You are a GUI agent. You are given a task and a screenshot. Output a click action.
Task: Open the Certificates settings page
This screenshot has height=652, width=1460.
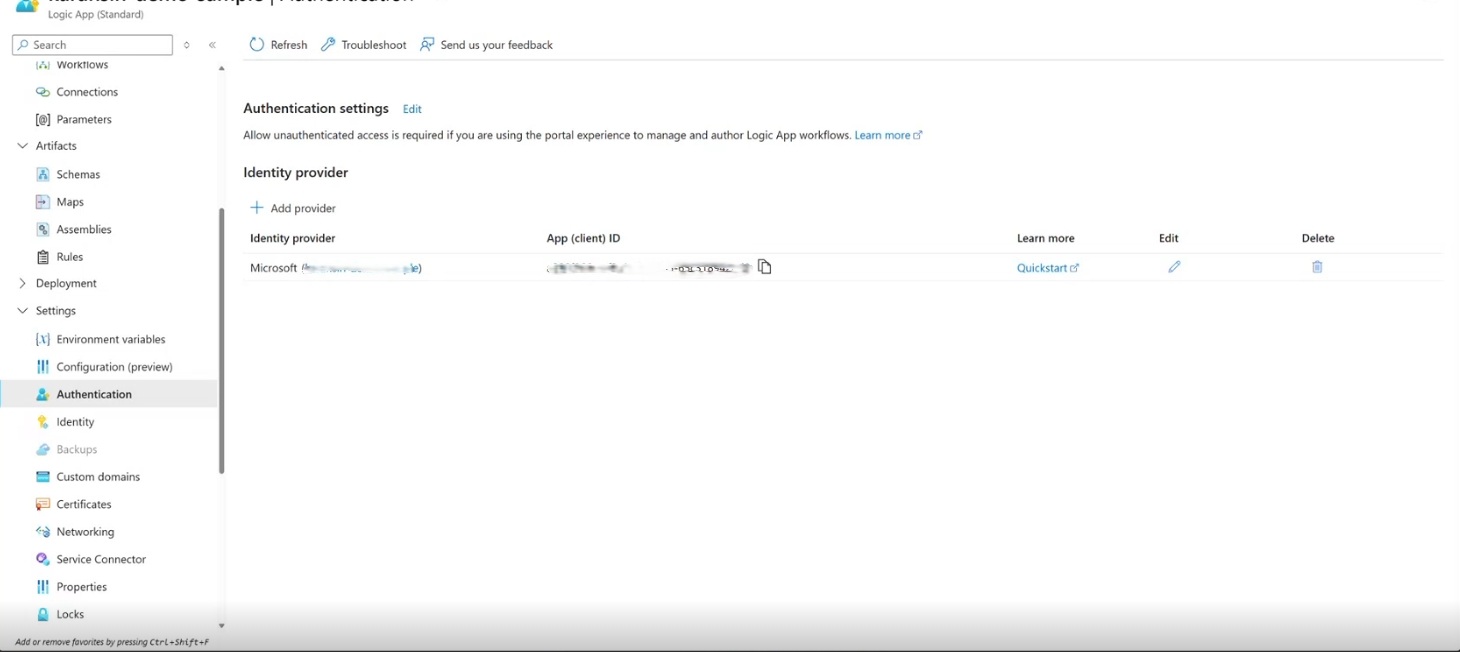(82, 503)
